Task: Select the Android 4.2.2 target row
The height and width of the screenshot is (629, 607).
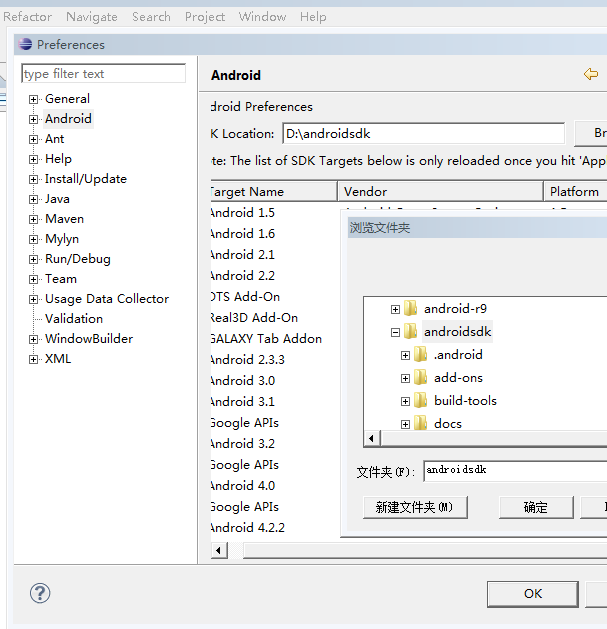Action: (248, 528)
